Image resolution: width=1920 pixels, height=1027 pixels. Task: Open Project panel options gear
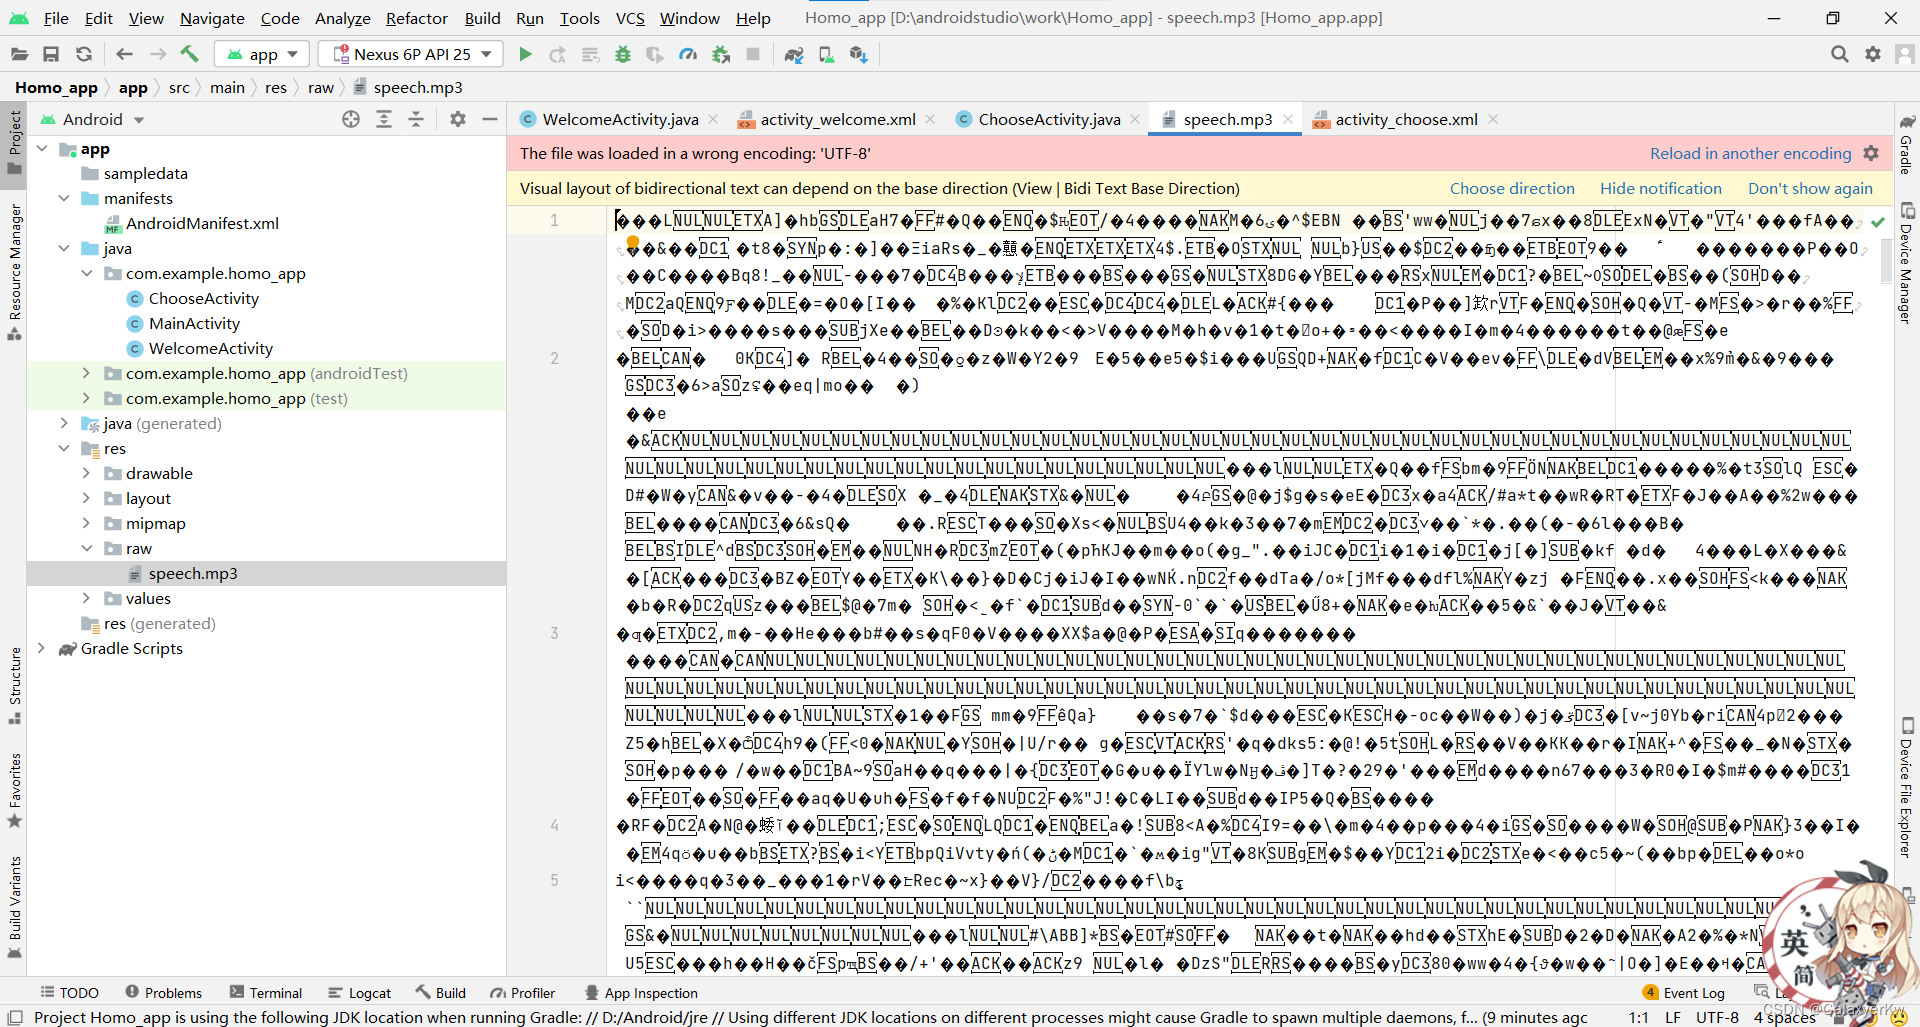click(x=458, y=119)
